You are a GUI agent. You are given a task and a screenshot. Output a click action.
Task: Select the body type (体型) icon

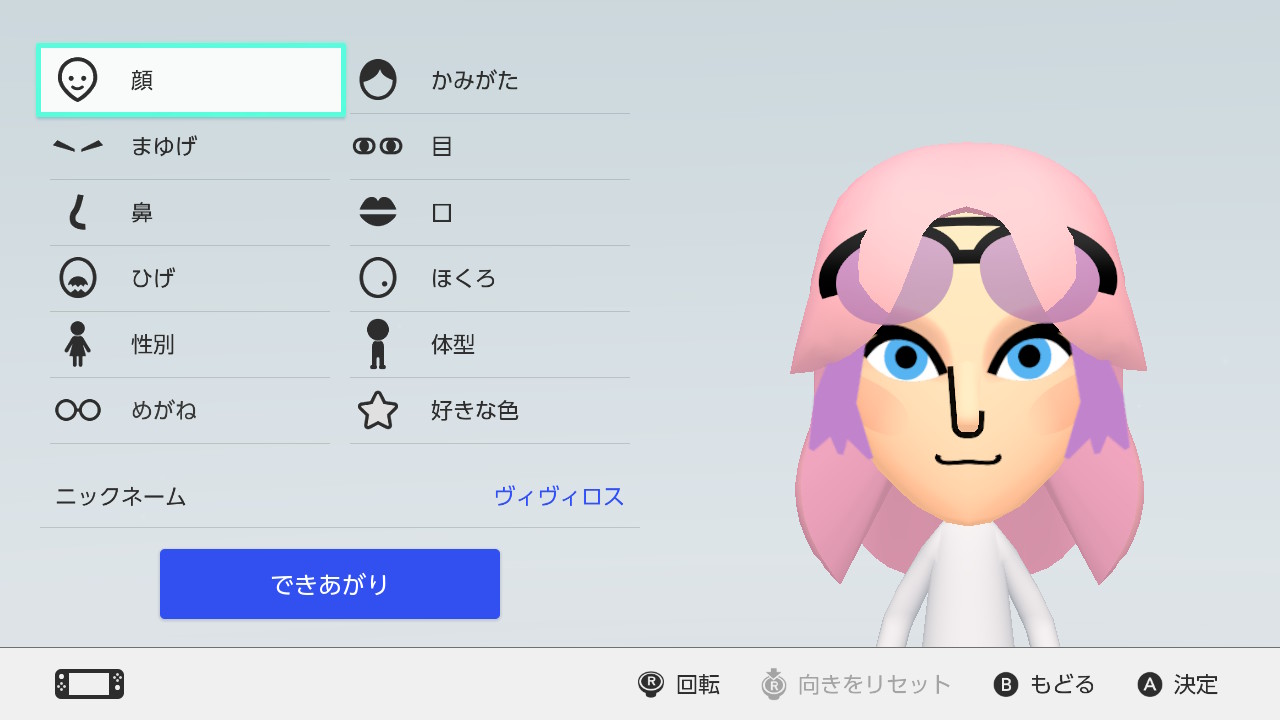378,344
